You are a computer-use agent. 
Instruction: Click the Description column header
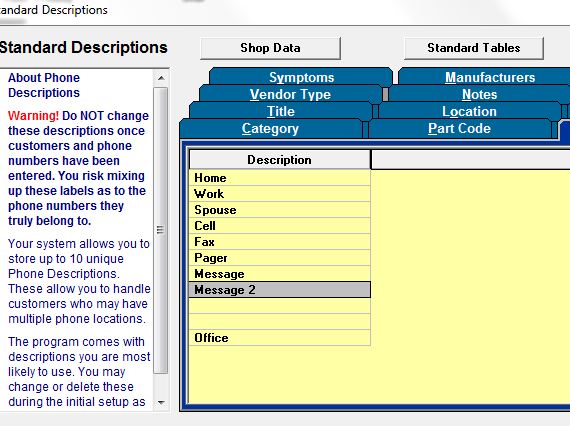point(280,160)
